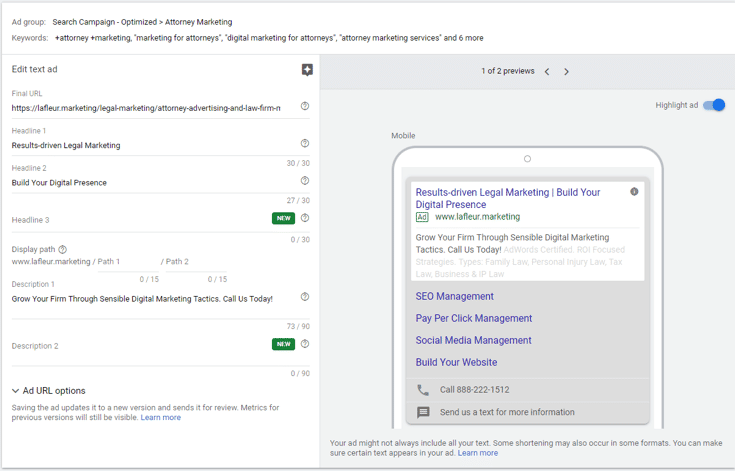The width and height of the screenshot is (735, 471).
Task: Click the green Ad badge in preview
Action: (x=422, y=217)
